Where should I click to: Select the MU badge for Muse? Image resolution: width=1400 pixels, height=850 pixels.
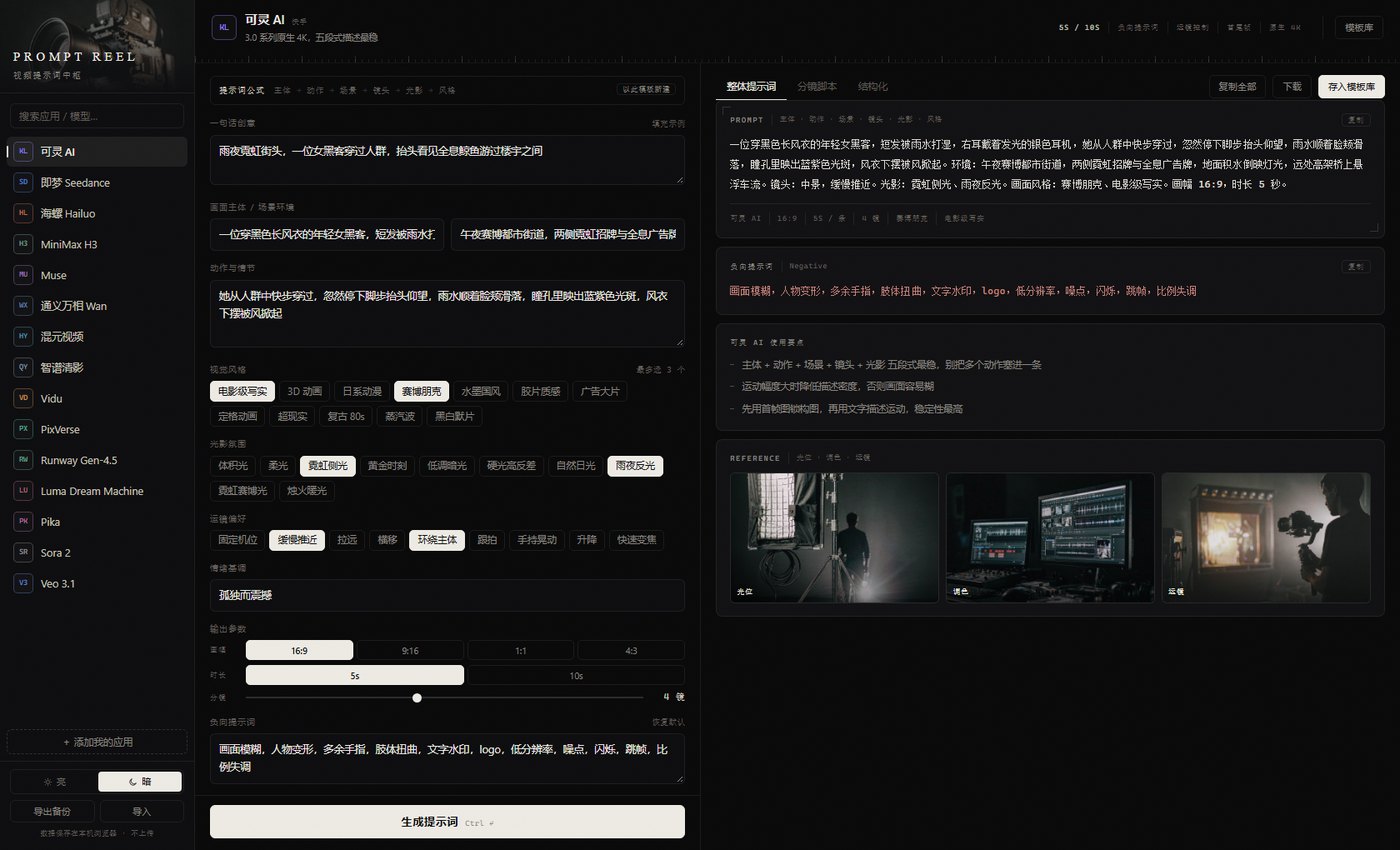coord(23,275)
